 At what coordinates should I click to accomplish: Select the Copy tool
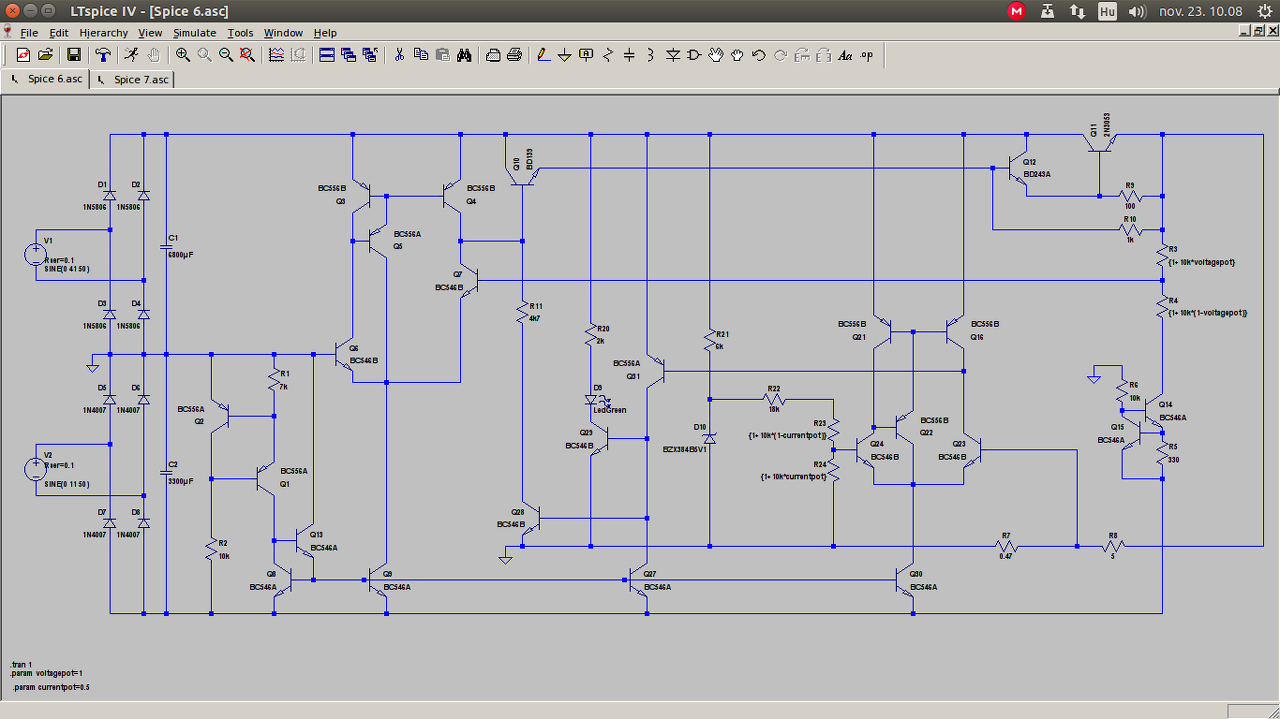coord(421,55)
